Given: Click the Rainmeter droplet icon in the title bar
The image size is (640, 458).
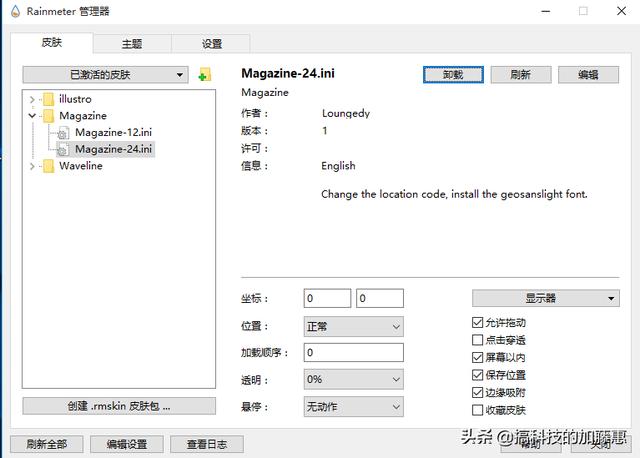Looking at the screenshot, I should (16, 11).
